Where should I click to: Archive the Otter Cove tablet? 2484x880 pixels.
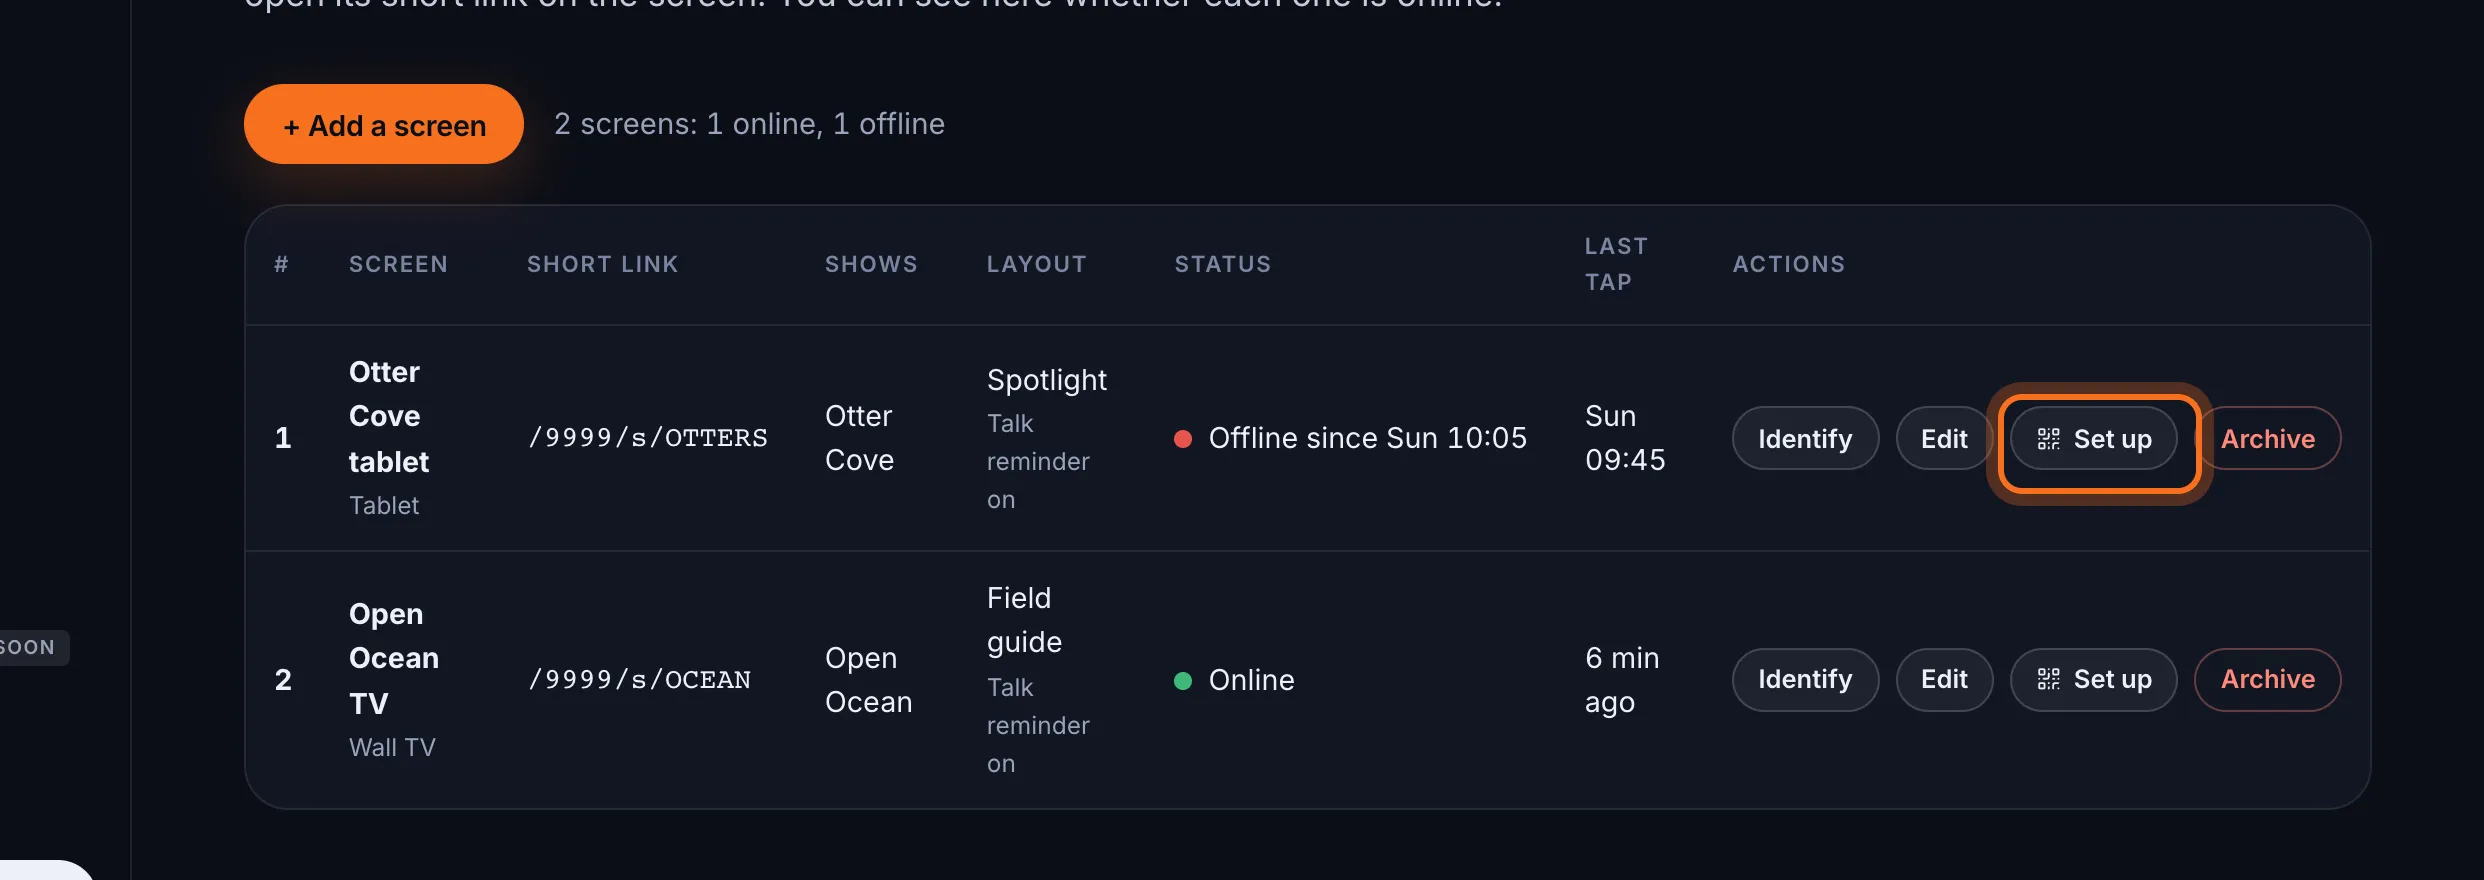(x=2268, y=438)
